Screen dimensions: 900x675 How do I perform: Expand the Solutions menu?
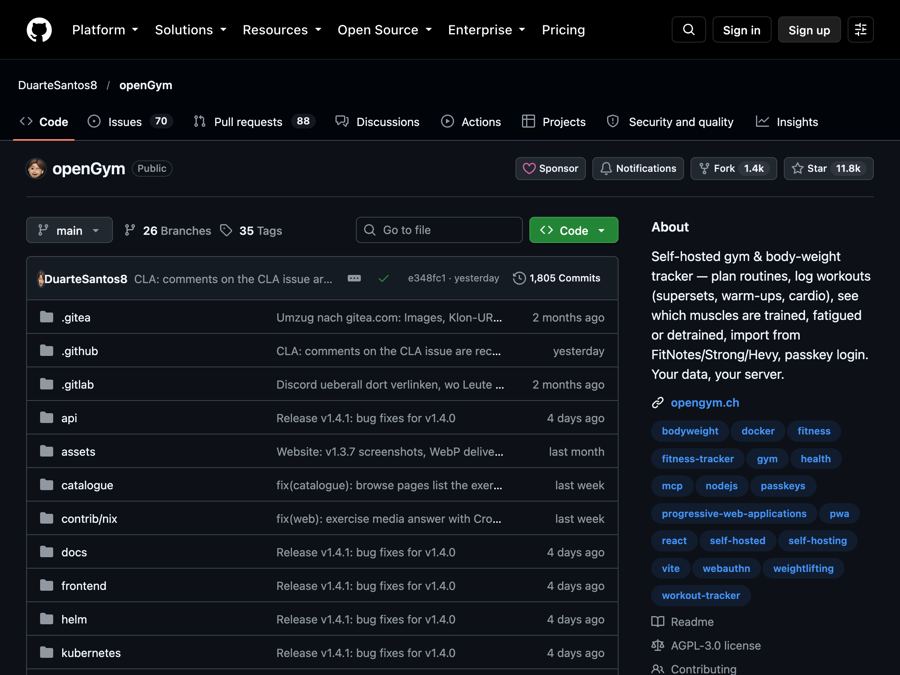point(191,30)
